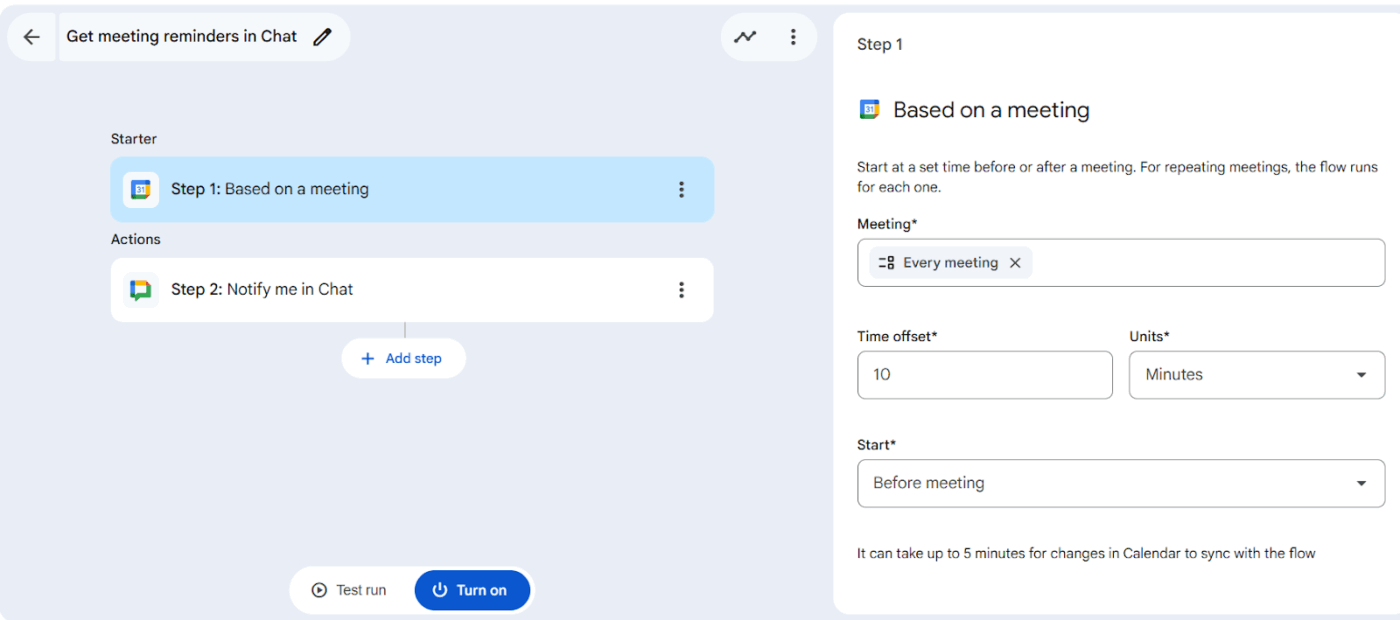Image resolution: width=1400 pixels, height=620 pixels.
Task: Click the pencil icon to rename the flow
Action: (x=322, y=36)
